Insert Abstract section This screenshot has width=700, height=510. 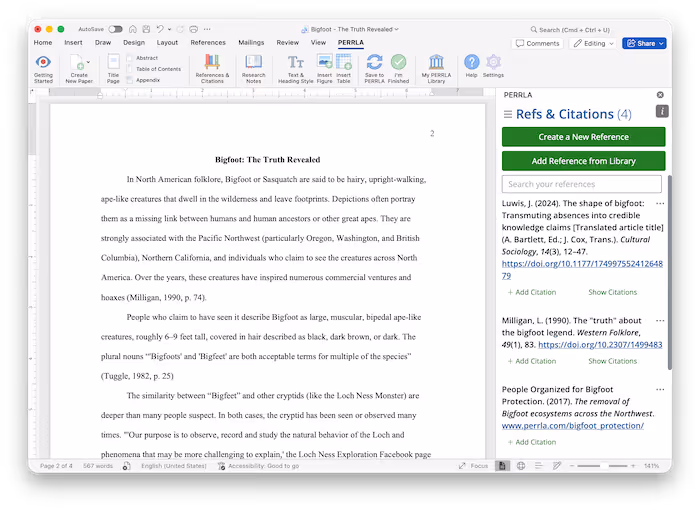(x=143, y=58)
